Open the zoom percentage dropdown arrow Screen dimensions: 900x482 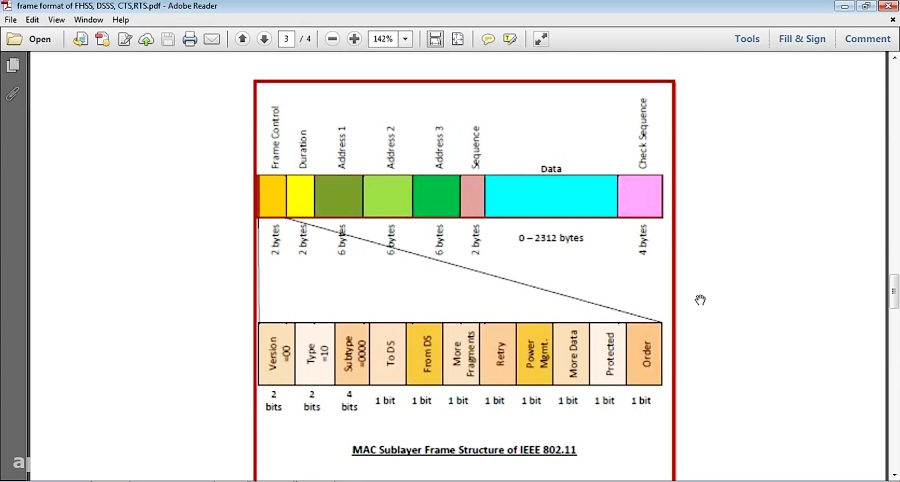(406, 39)
